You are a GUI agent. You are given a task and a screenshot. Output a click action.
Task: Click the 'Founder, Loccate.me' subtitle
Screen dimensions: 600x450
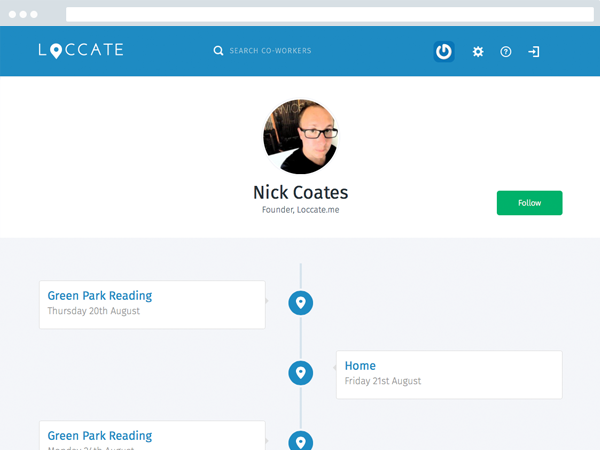click(x=301, y=210)
